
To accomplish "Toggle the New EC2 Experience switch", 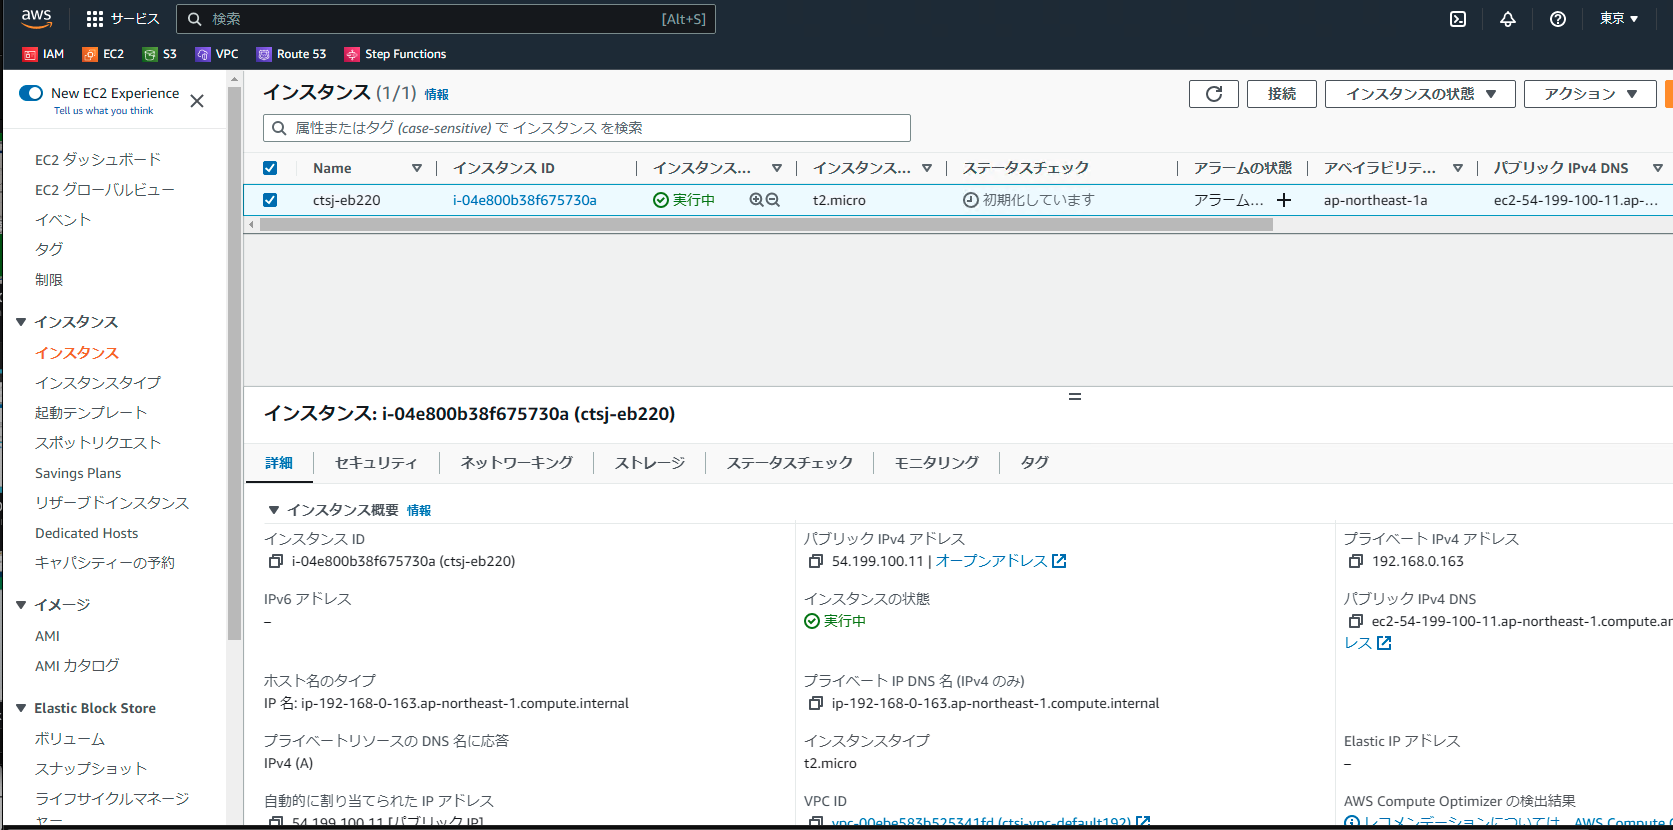I will point(31,93).
